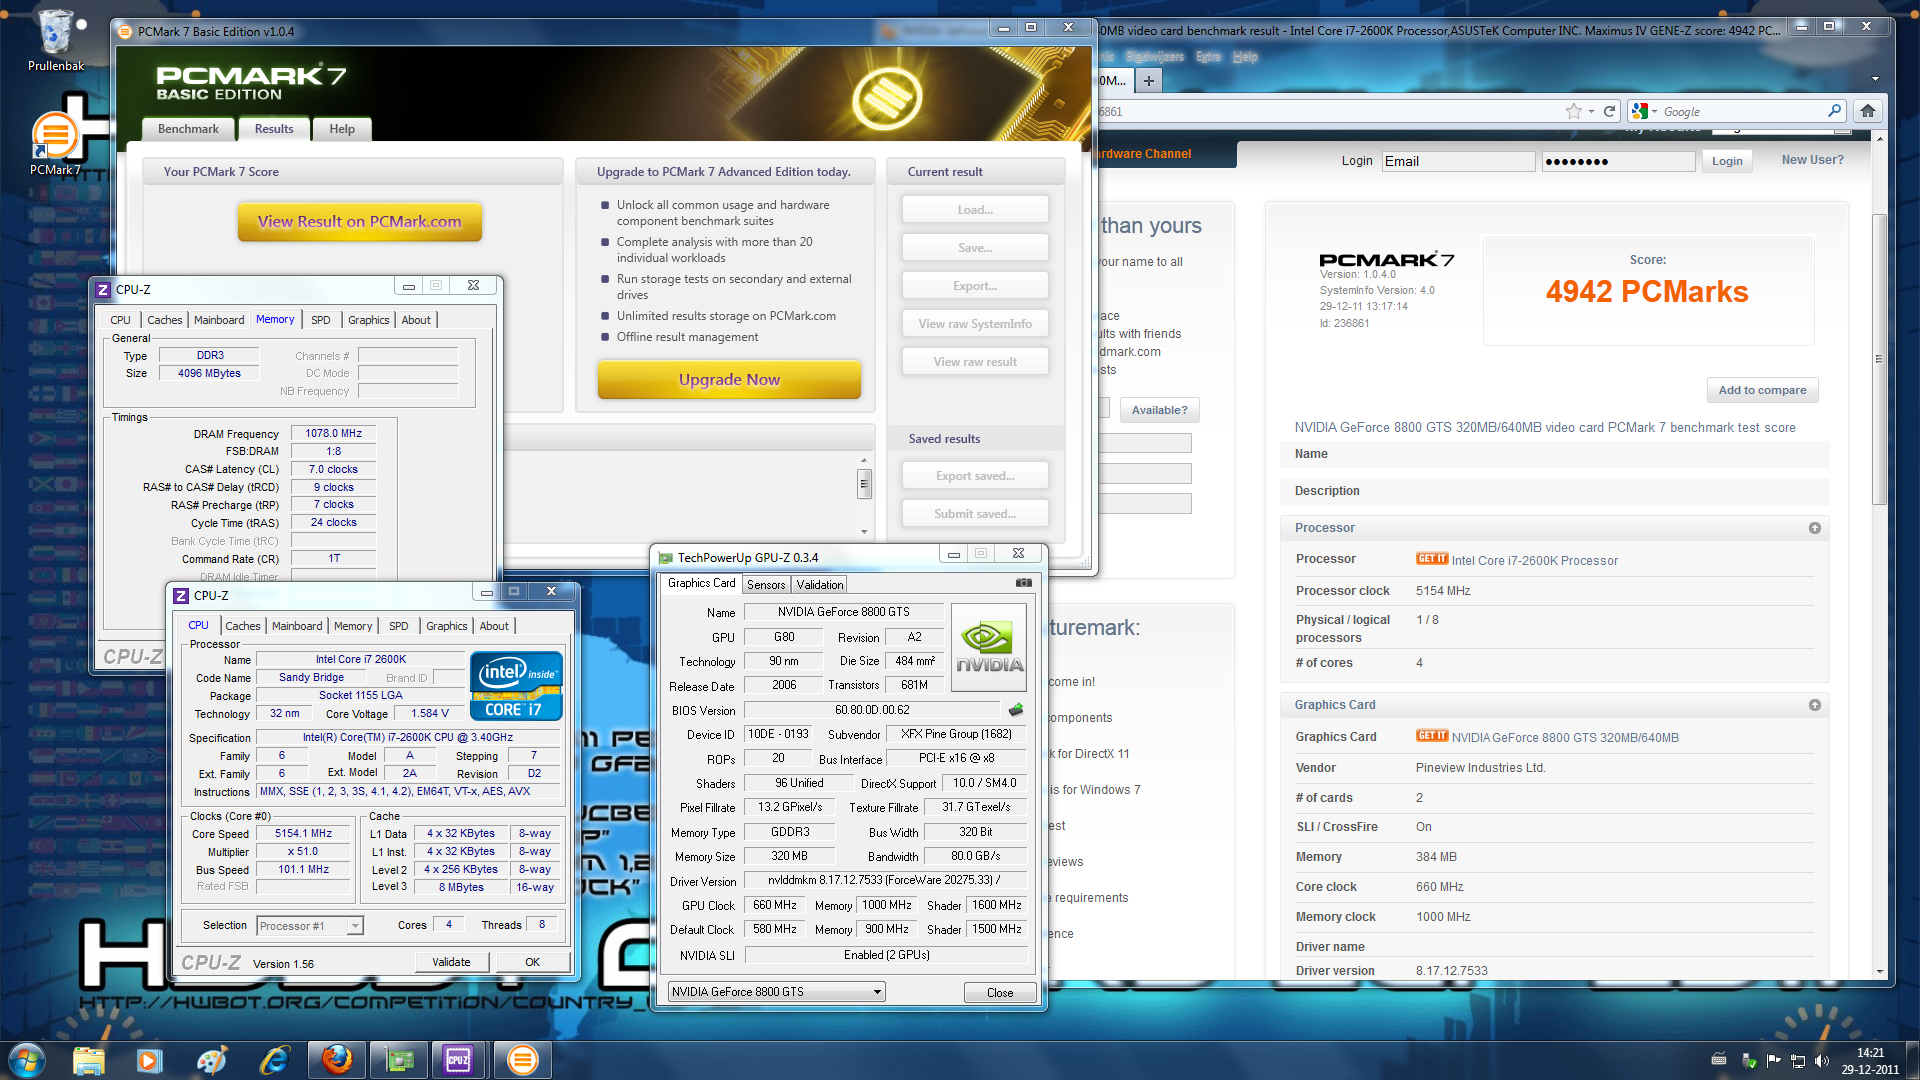
Task: Click the Show desktop button at the taskbar end
Action: [x=1913, y=1060]
